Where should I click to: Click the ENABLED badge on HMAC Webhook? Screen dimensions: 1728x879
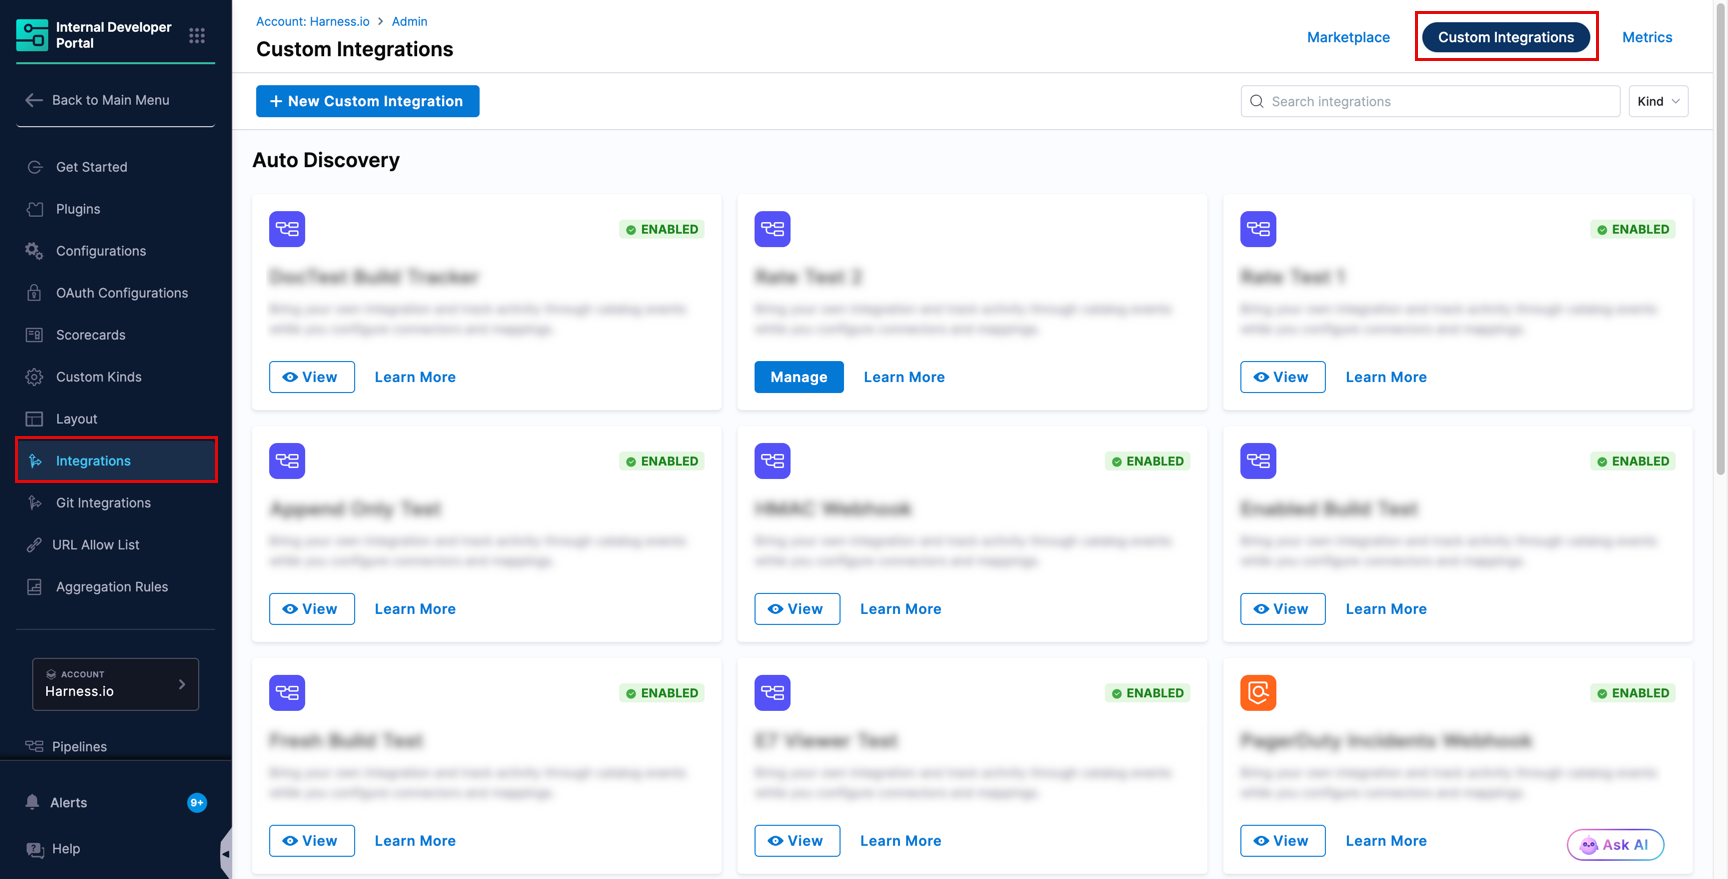(1147, 461)
